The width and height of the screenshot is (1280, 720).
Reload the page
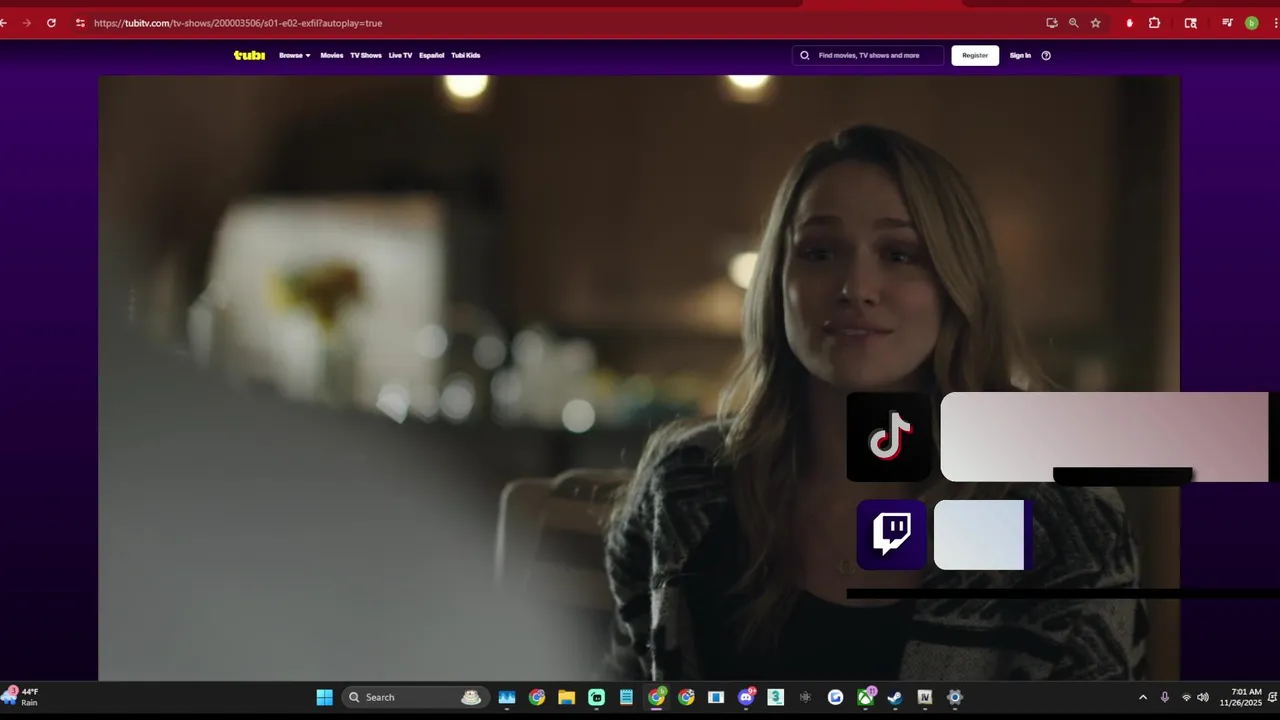click(51, 23)
